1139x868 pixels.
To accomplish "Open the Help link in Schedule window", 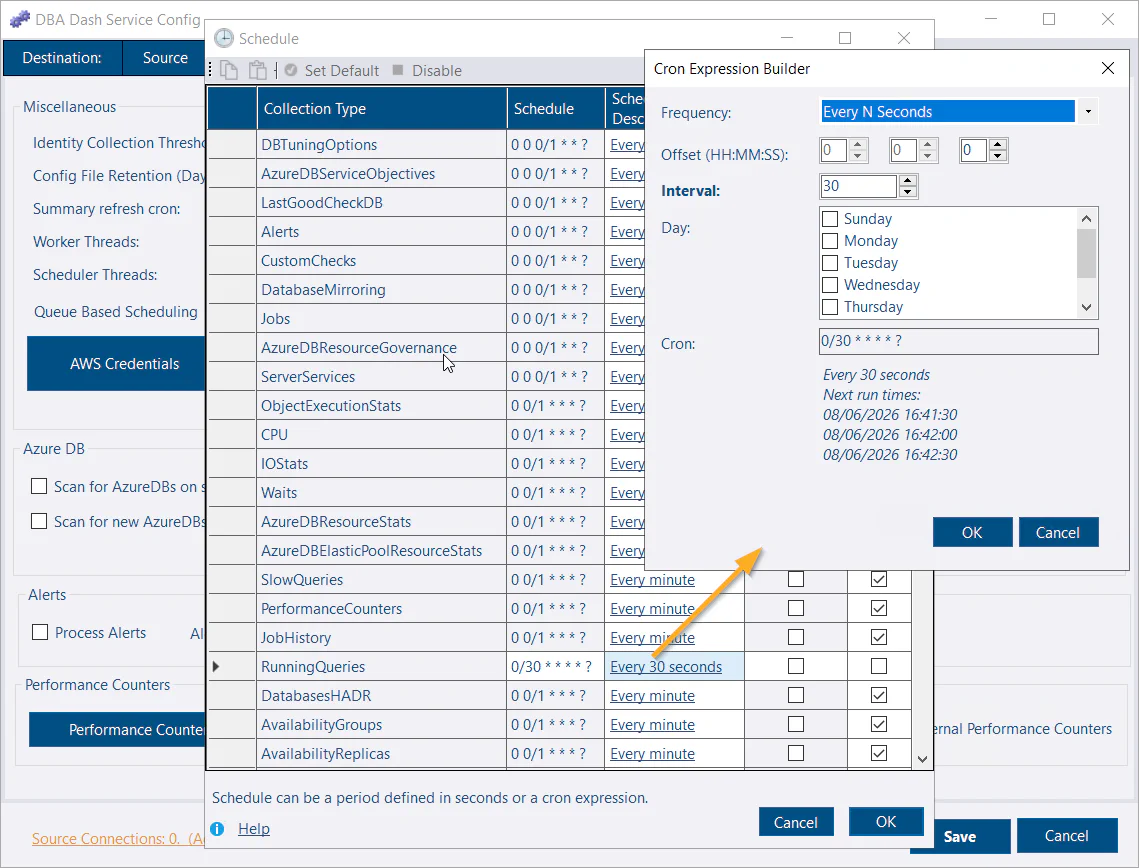I will click(x=254, y=829).
